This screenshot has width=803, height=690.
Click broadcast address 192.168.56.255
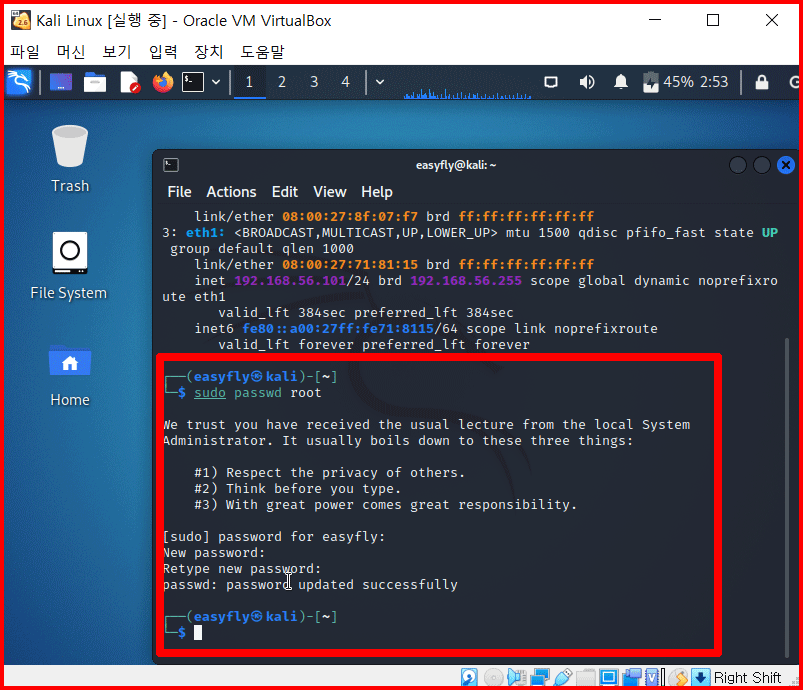[466, 281]
